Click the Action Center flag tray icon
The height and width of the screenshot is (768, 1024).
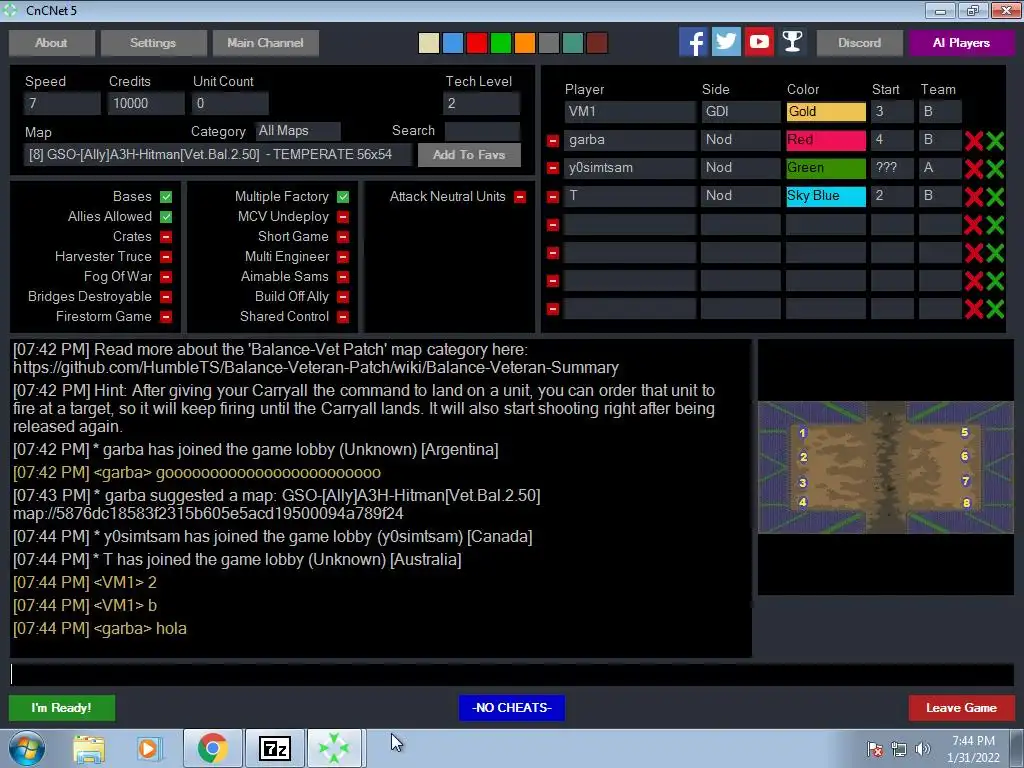tap(875, 749)
